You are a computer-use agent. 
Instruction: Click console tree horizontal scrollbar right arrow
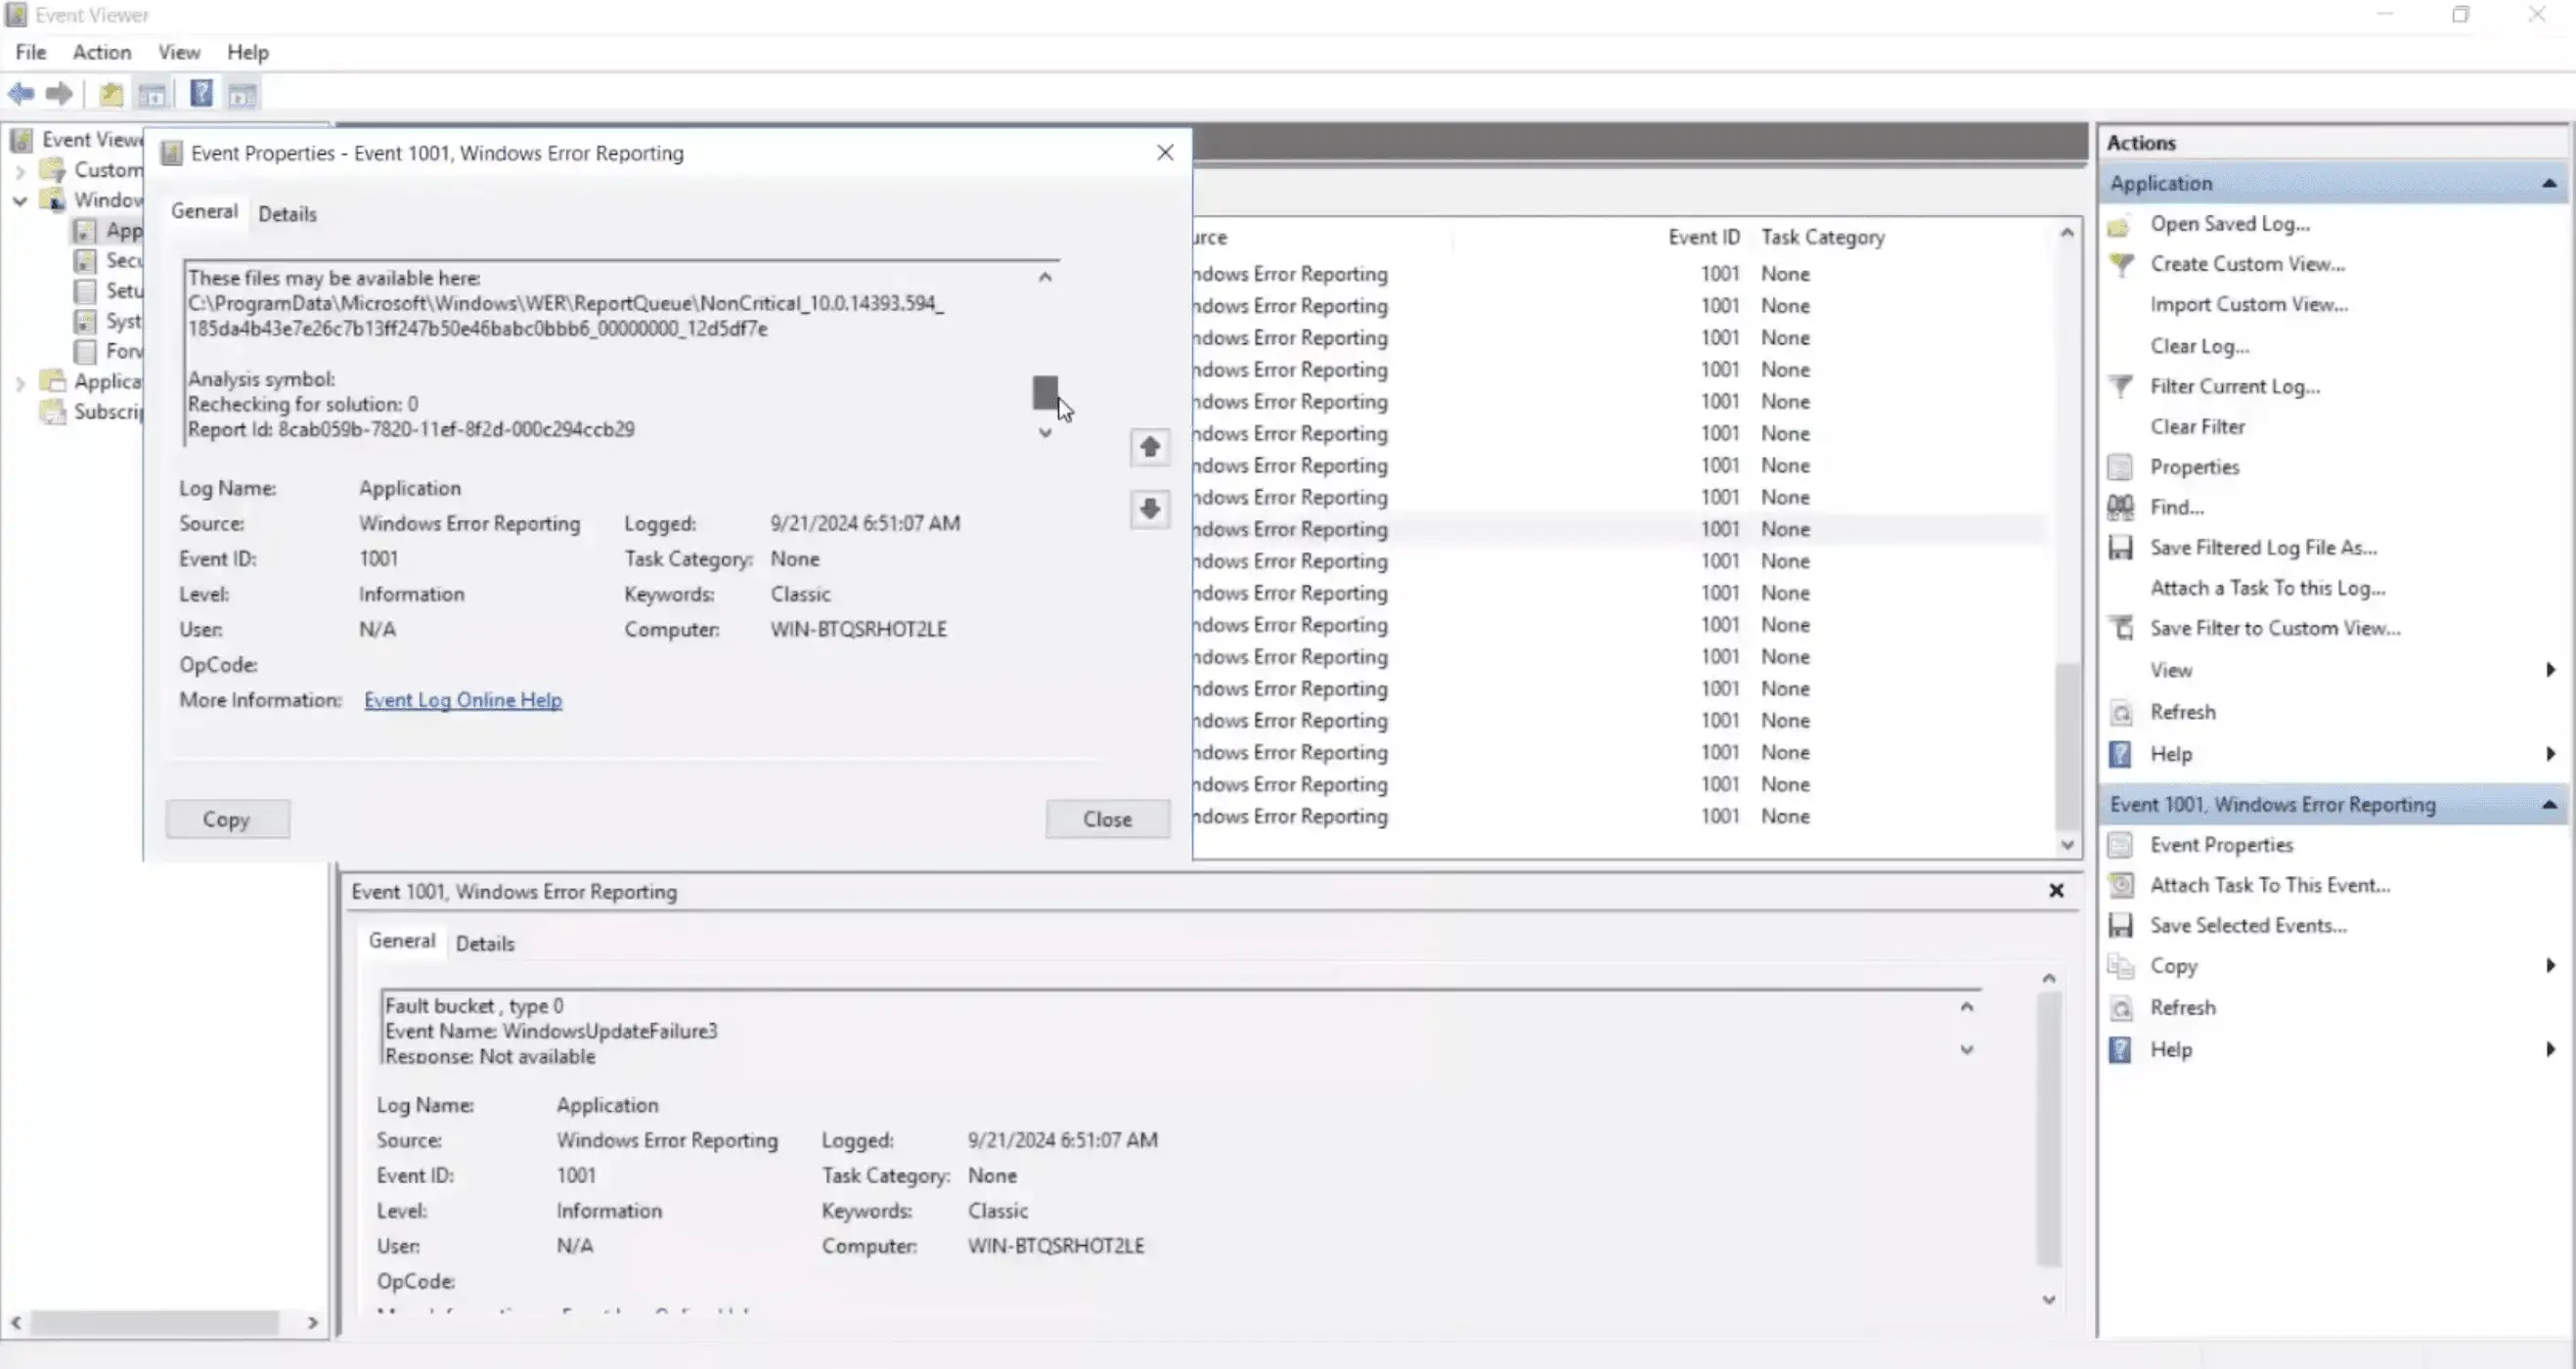click(x=313, y=1324)
